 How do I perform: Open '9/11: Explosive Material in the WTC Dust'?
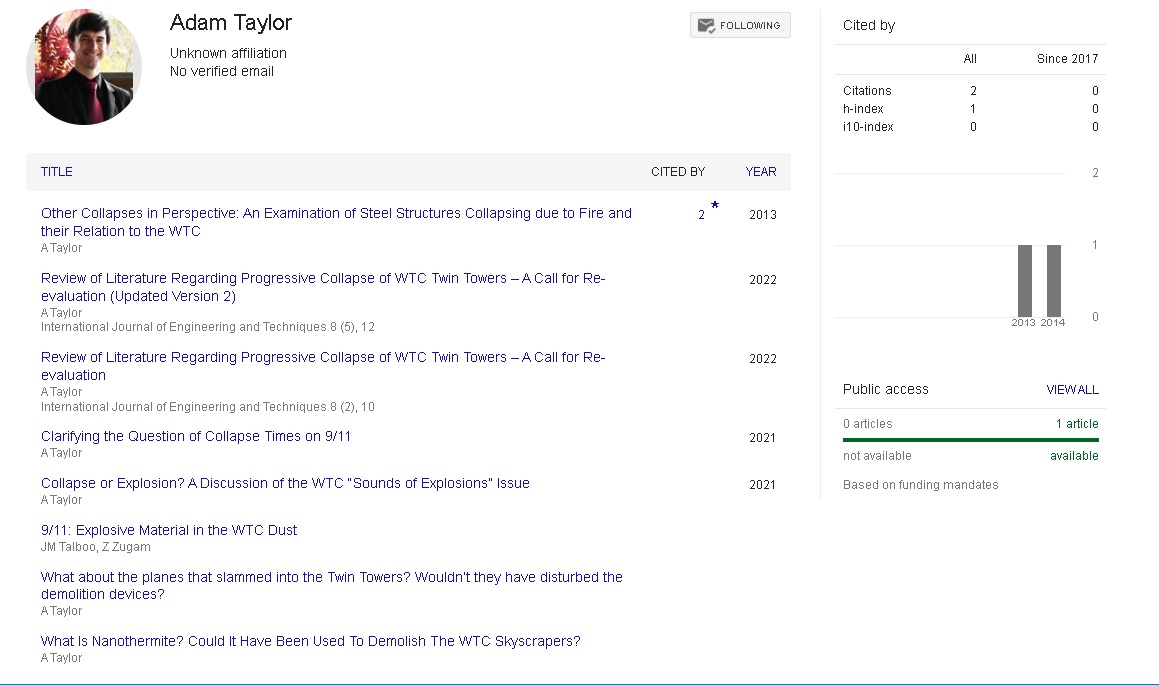coord(169,530)
